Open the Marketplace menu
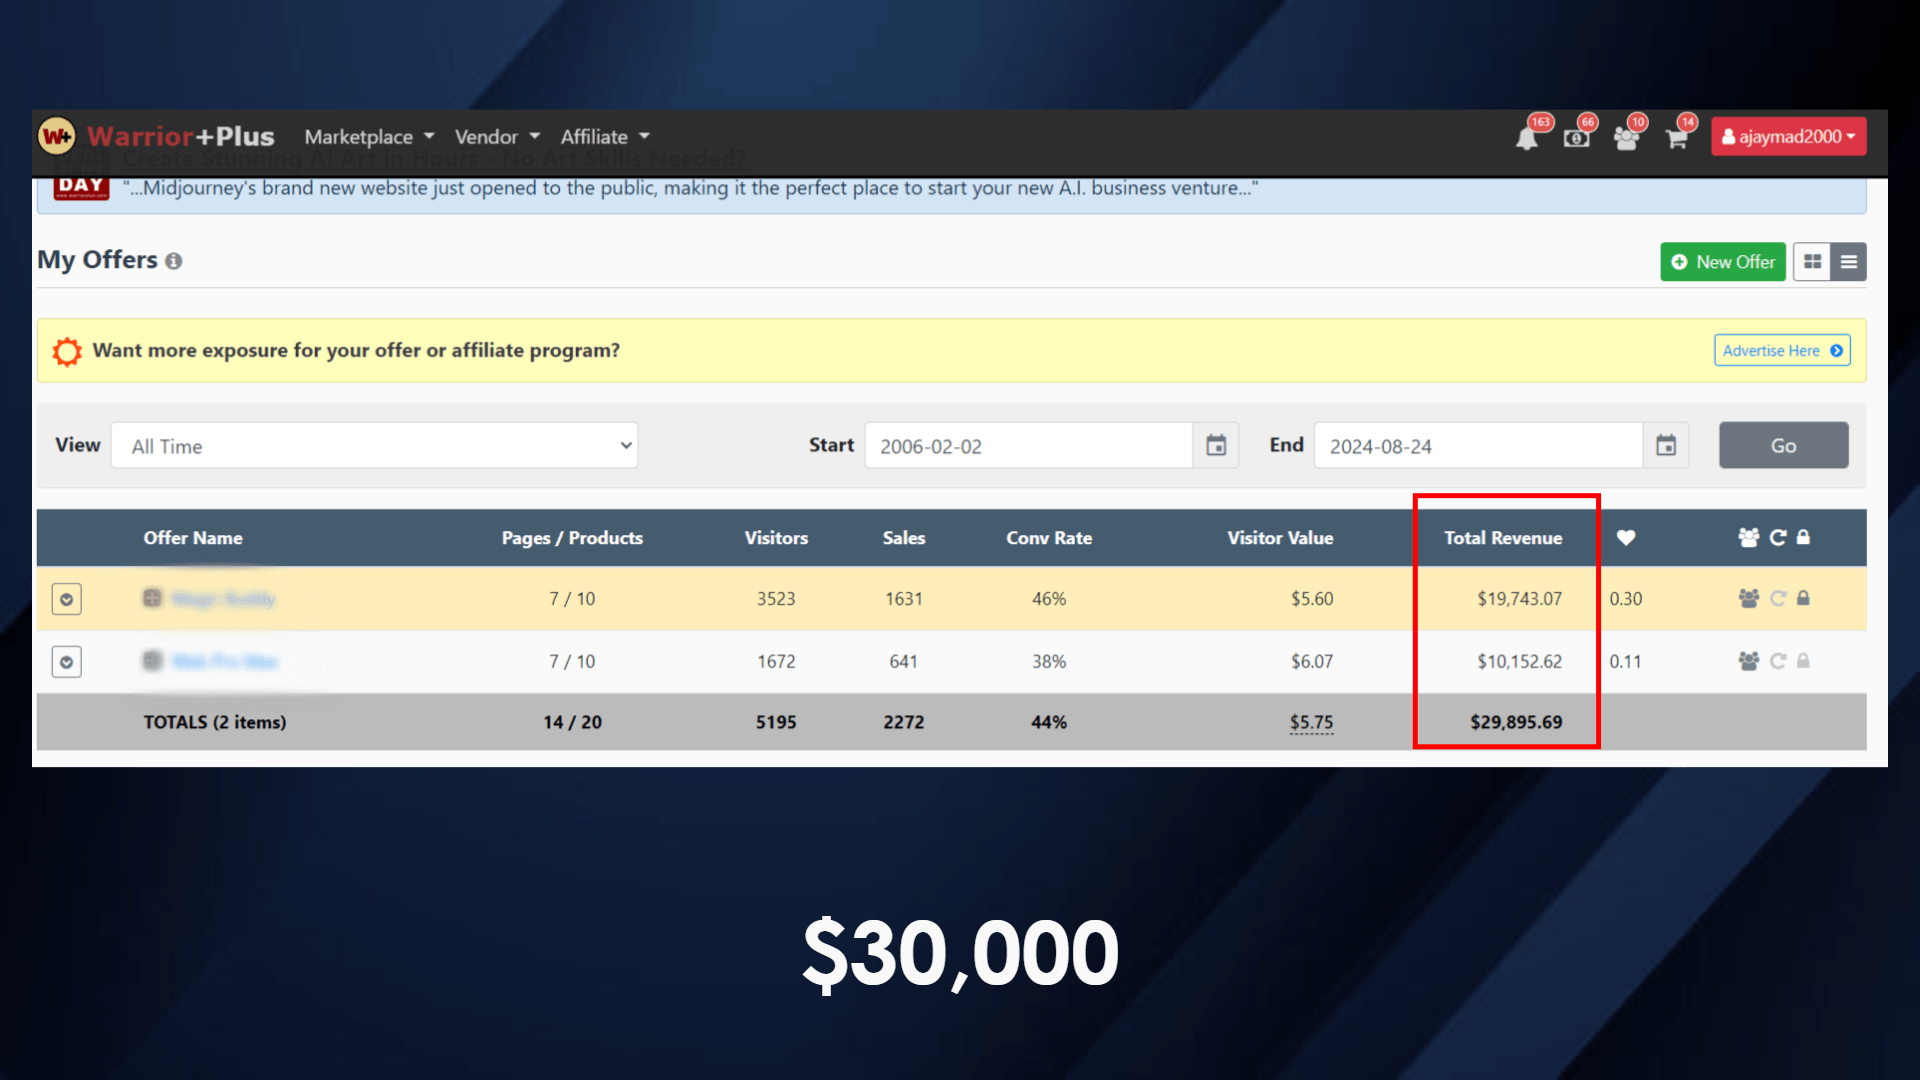This screenshot has width=1920, height=1080. tap(369, 137)
